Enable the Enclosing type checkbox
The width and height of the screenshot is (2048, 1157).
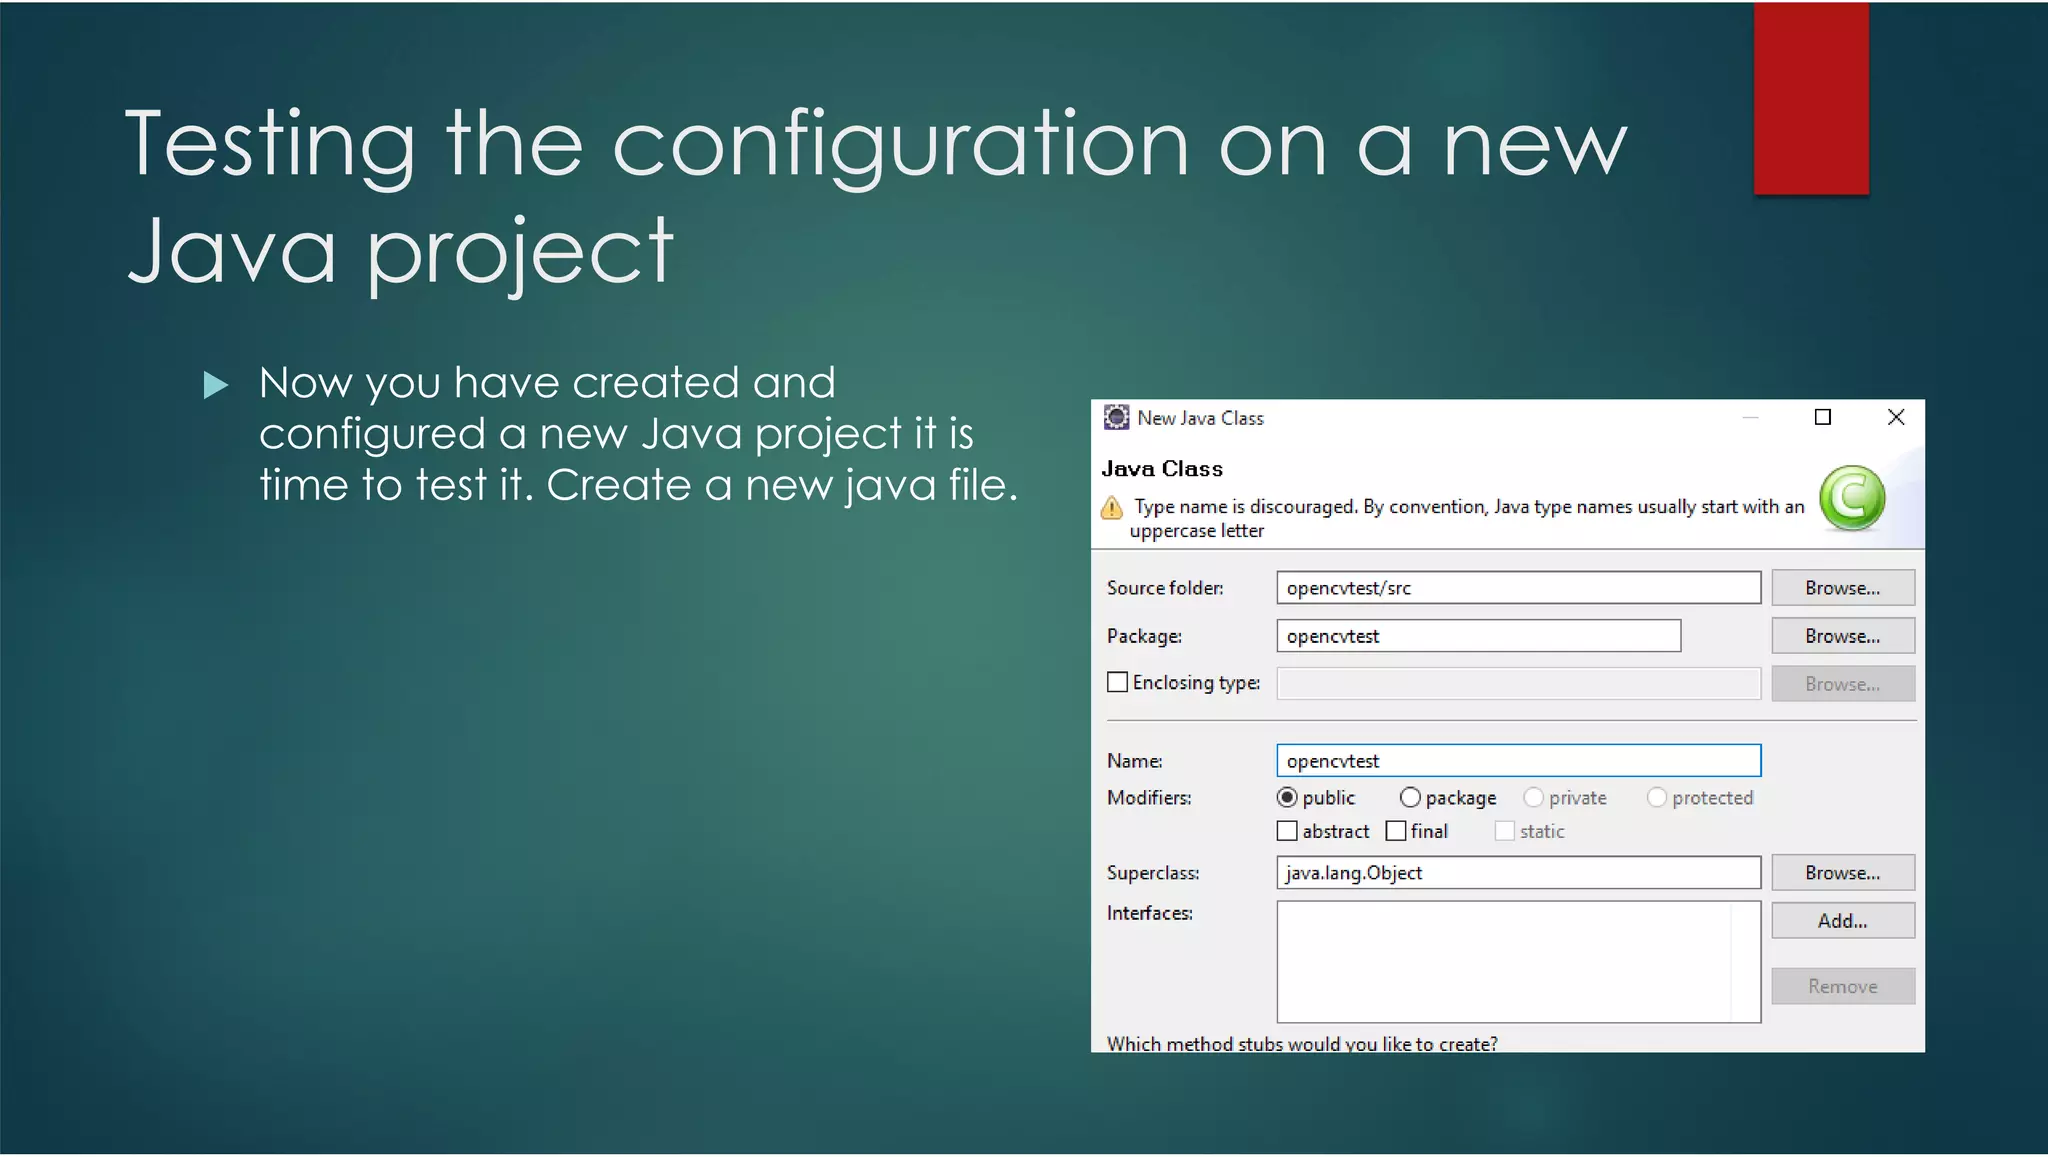click(1118, 682)
